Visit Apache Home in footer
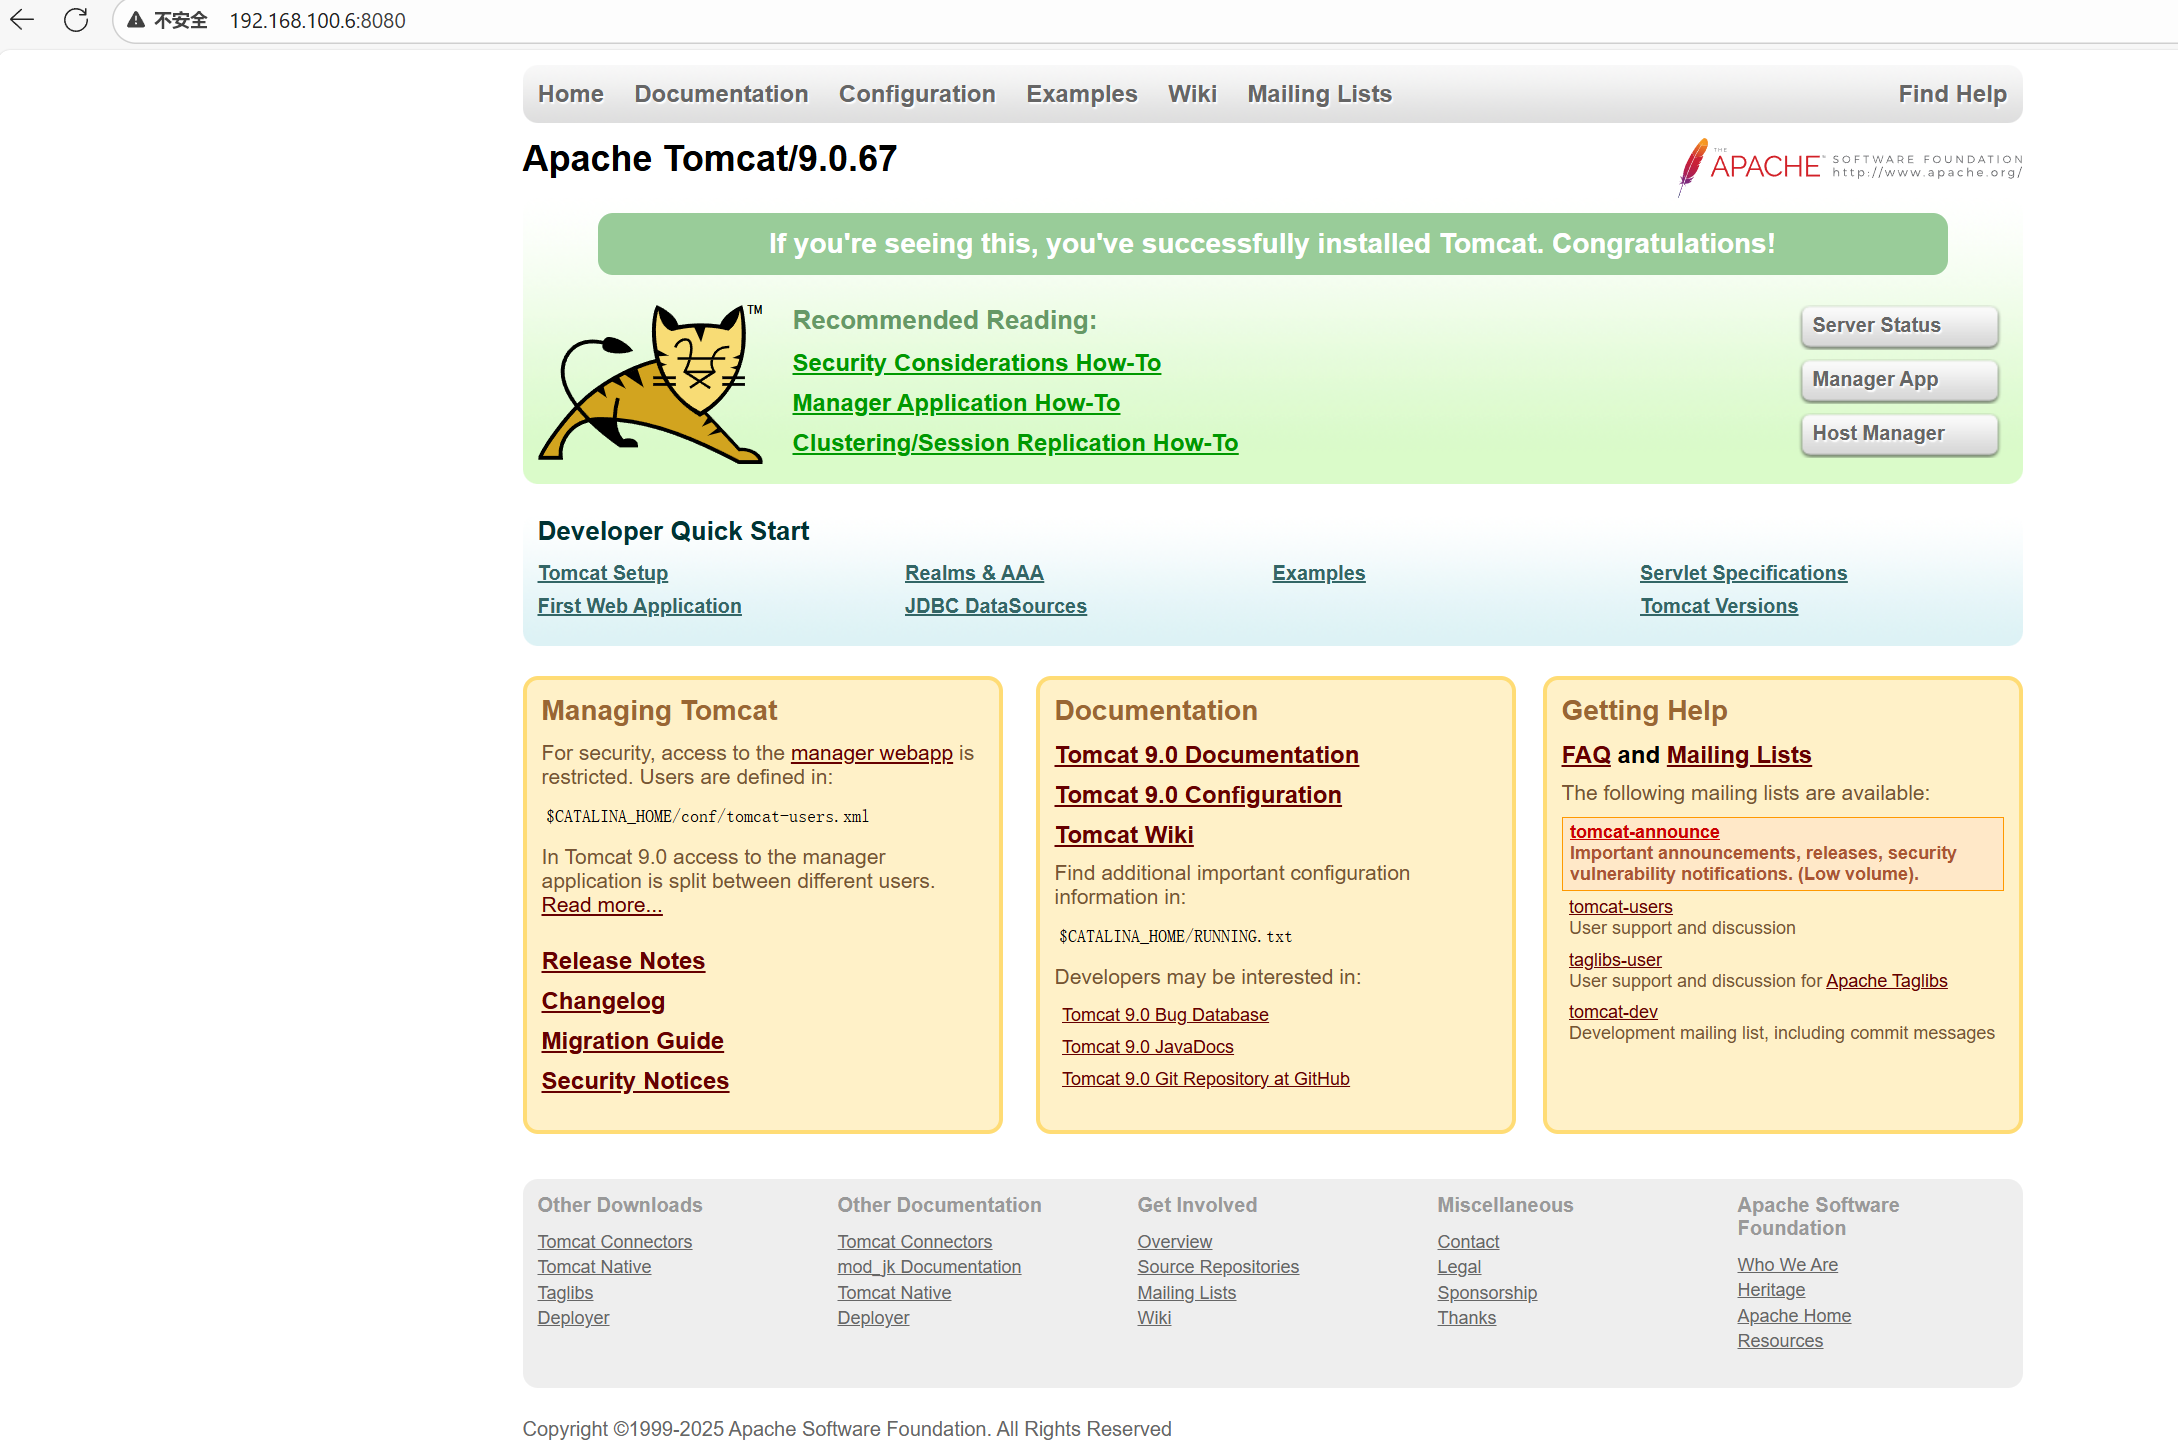2178x1454 pixels. click(1793, 1316)
